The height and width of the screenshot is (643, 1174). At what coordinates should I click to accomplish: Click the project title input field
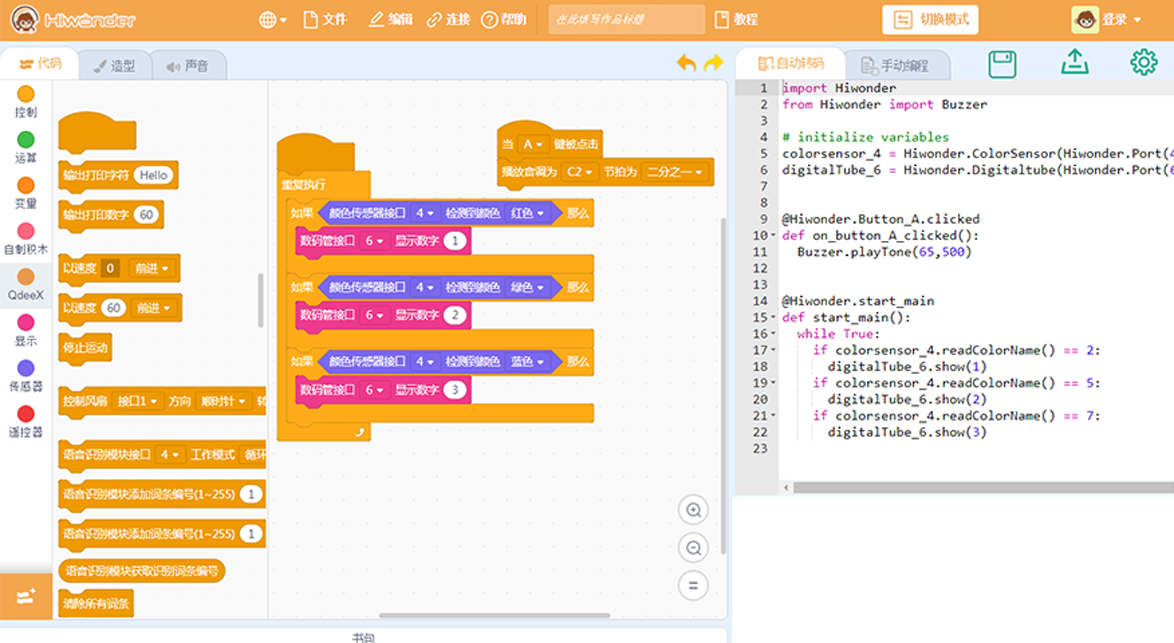pyautogui.click(x=626, y=19)
